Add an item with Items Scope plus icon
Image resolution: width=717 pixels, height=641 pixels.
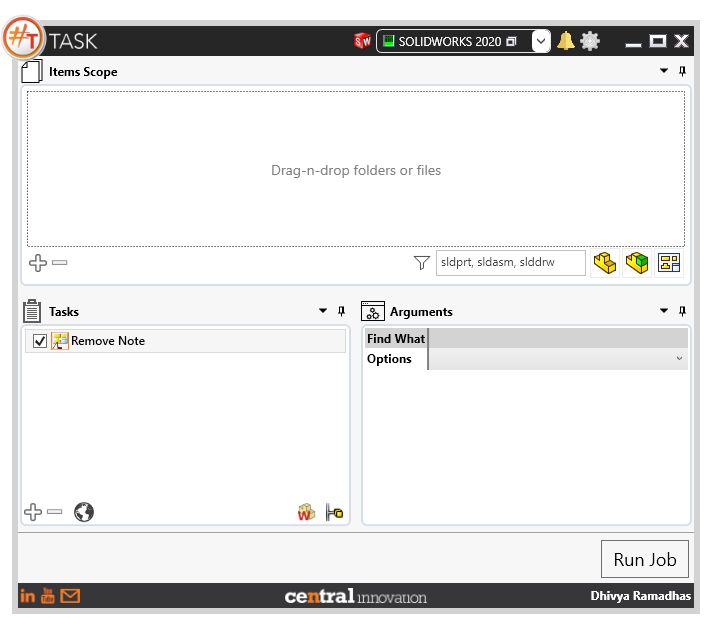37,263
